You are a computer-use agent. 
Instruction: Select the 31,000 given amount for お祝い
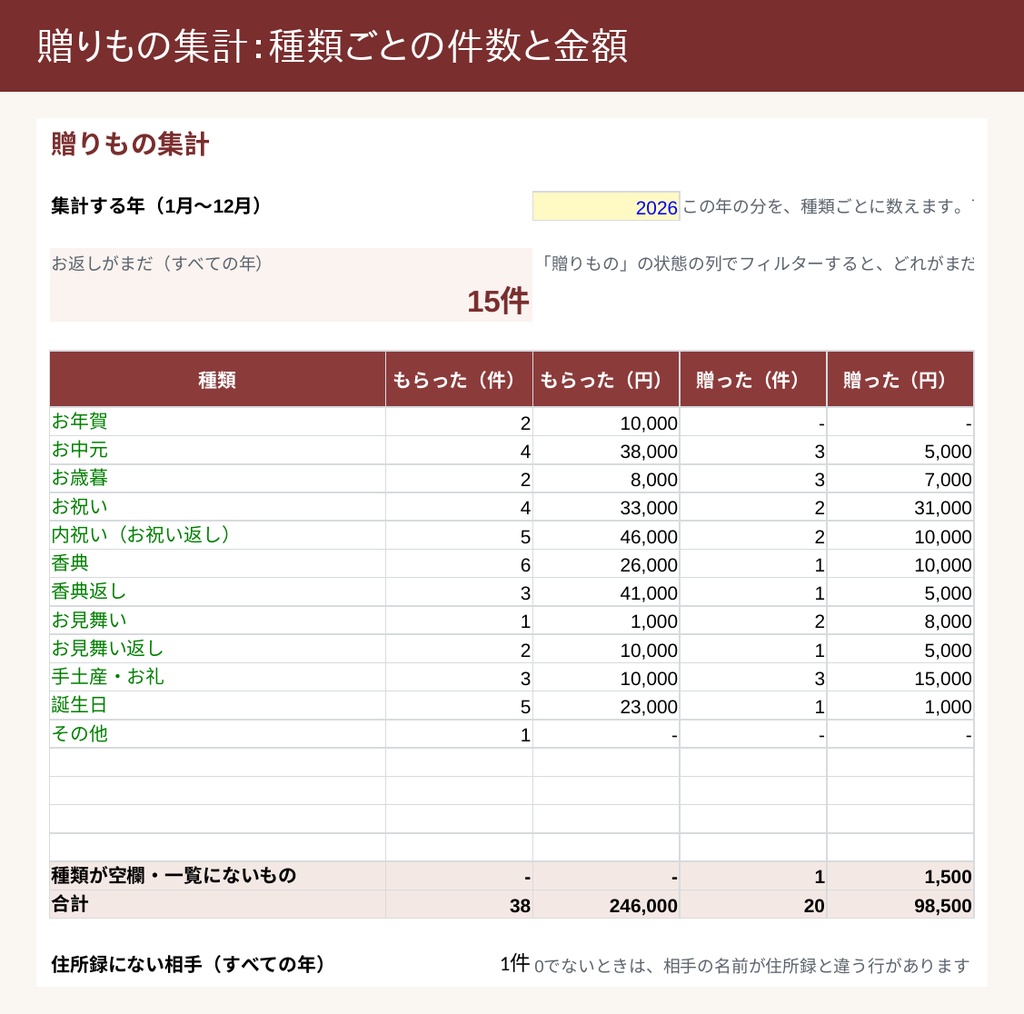900,507
